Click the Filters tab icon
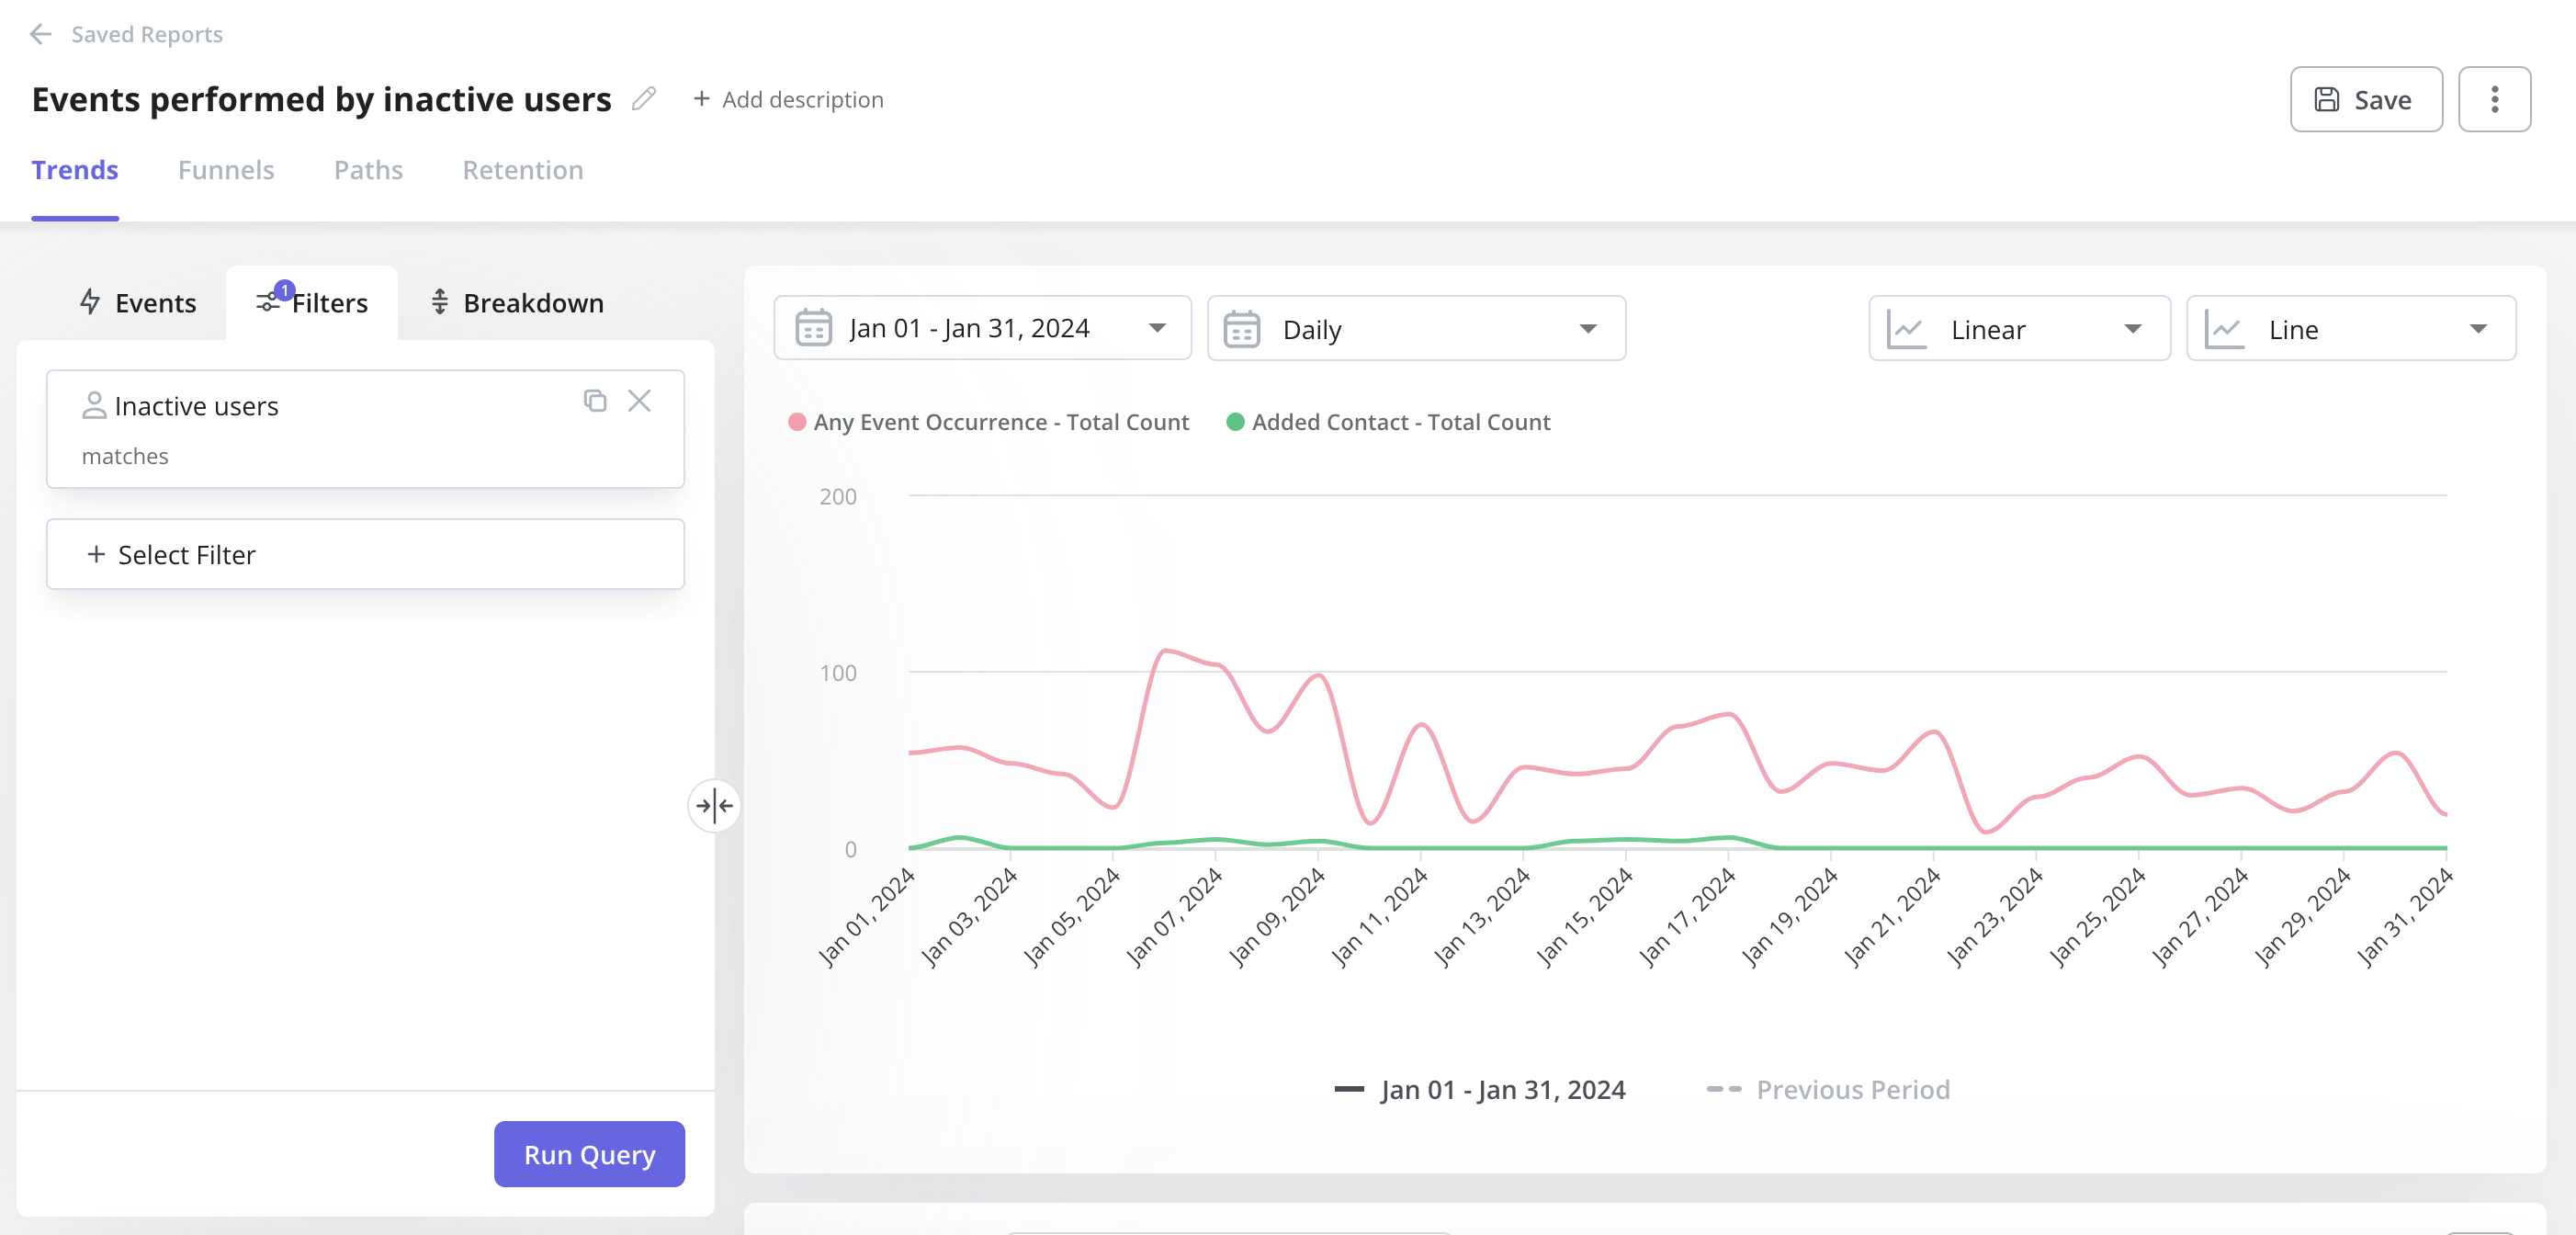This screenshot has height=1235, width=2576. (267, 302)
